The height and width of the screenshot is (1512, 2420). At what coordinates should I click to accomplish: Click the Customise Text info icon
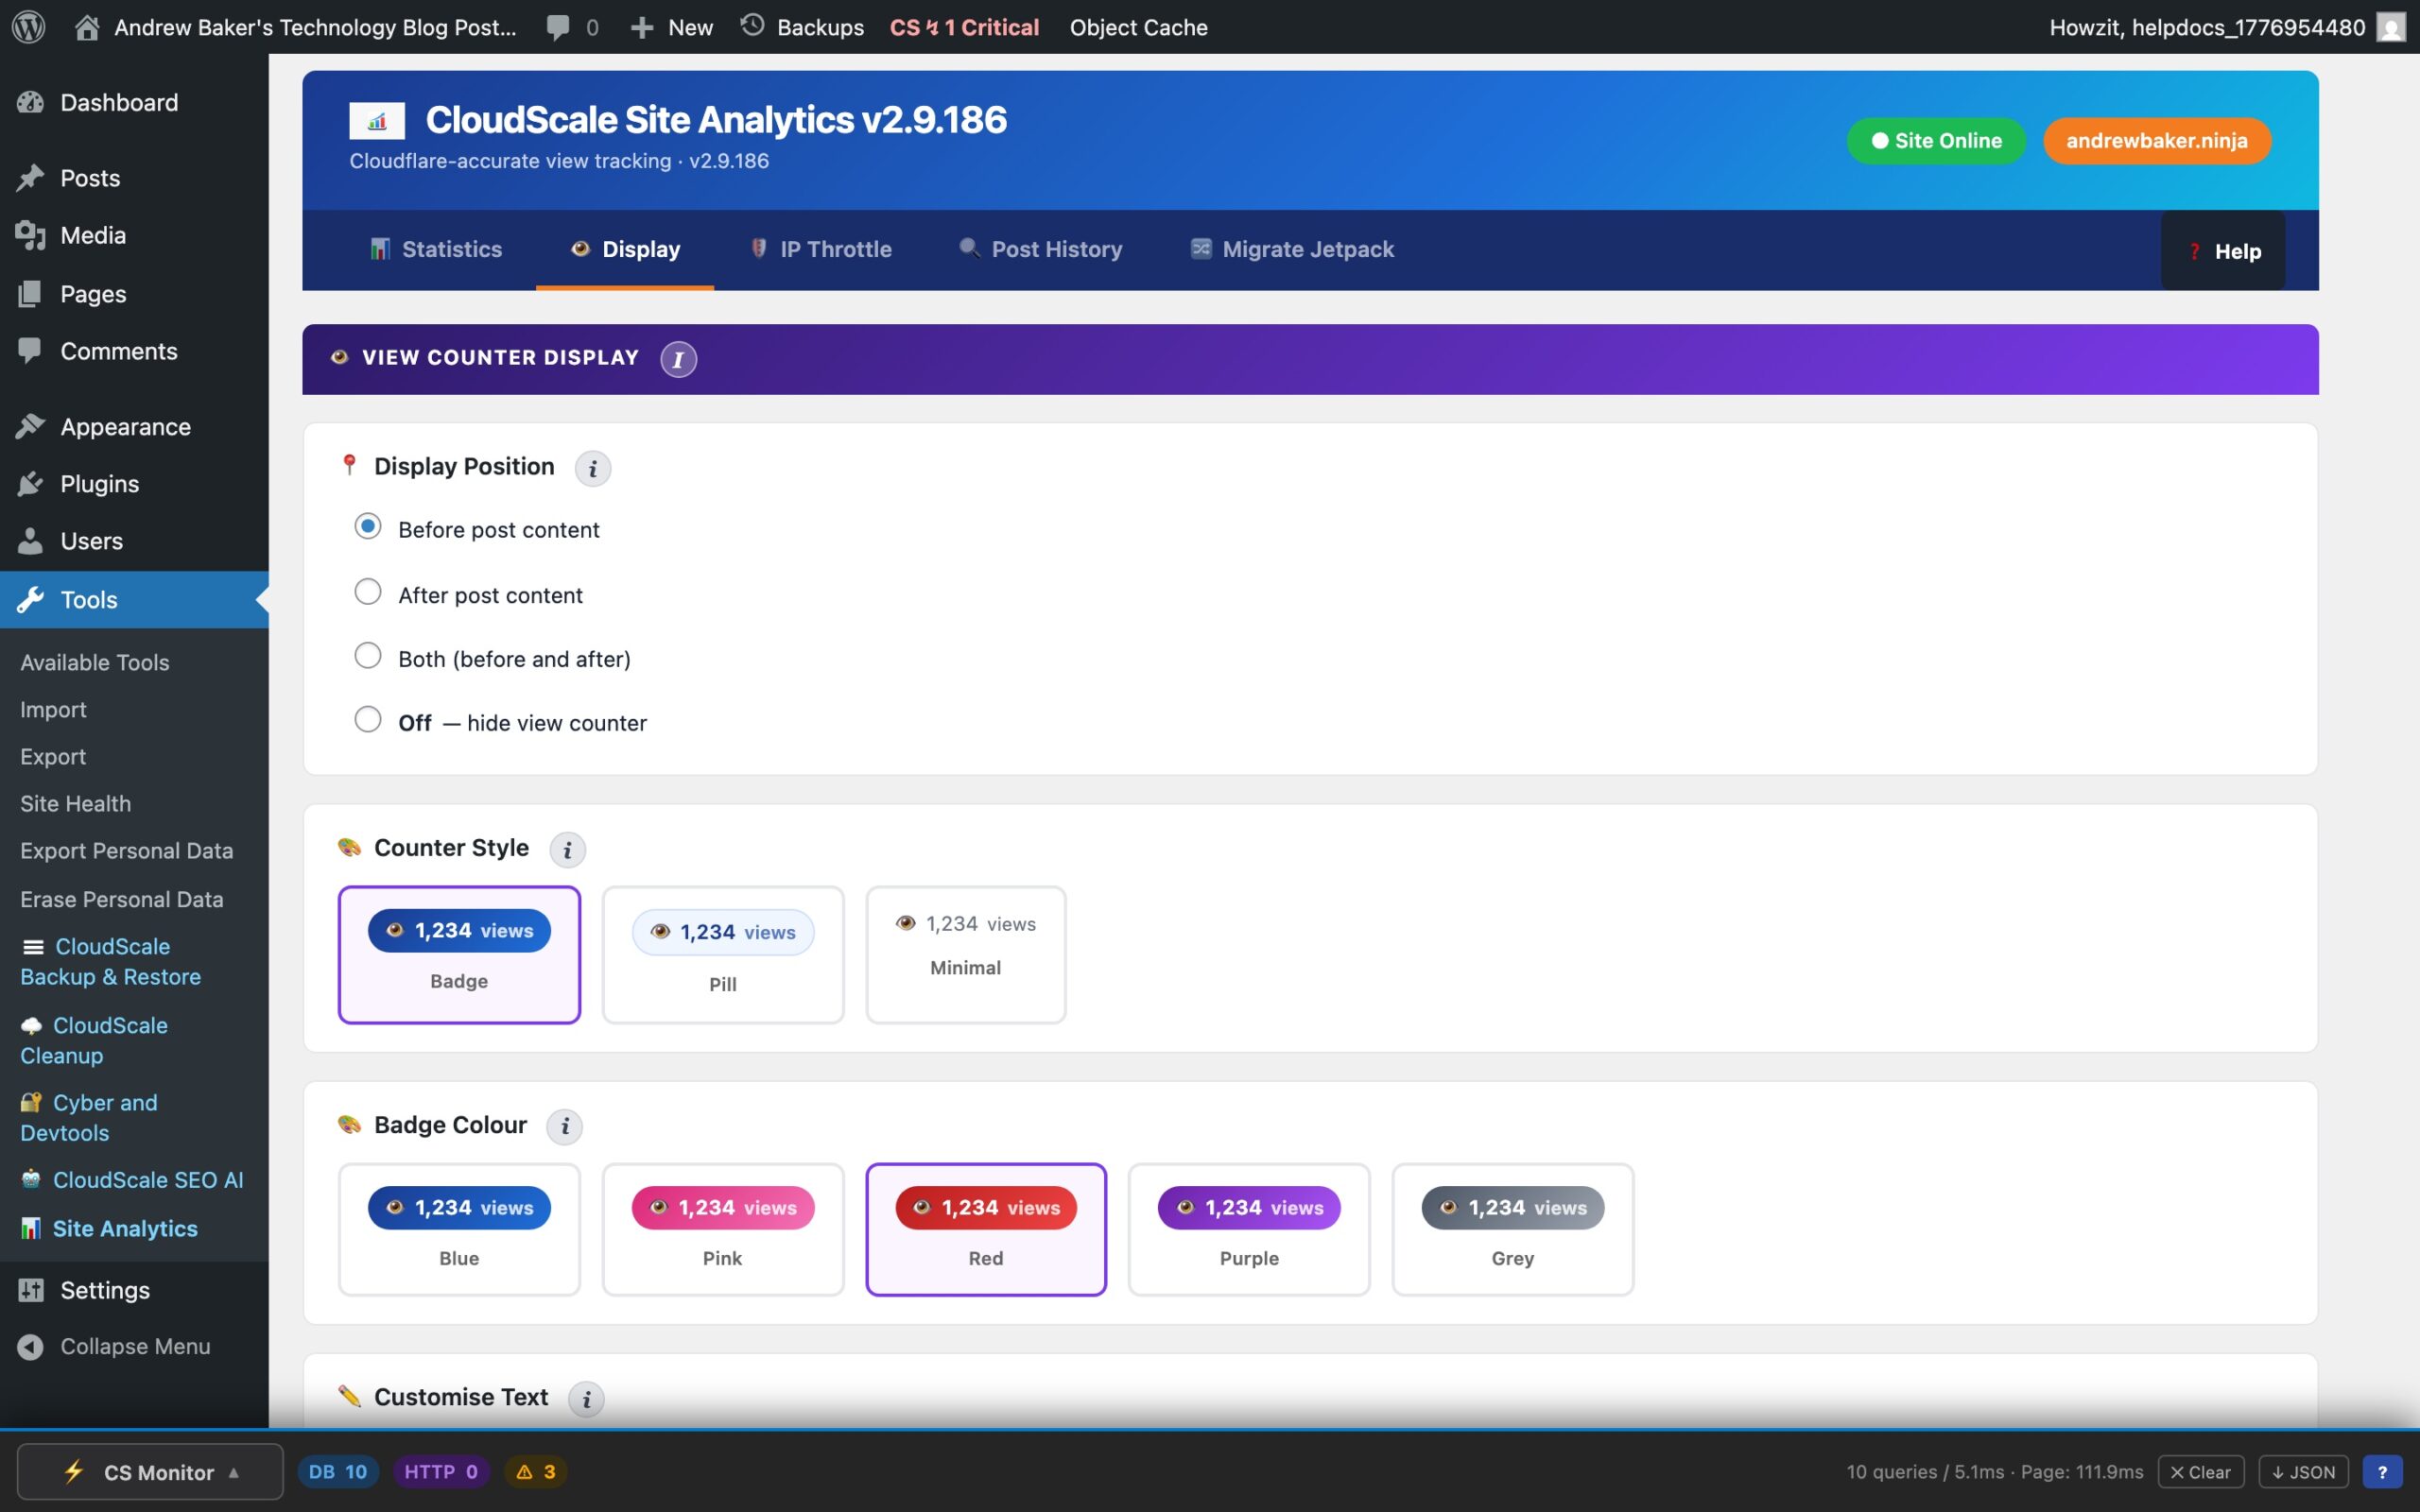coord(587,1399)
